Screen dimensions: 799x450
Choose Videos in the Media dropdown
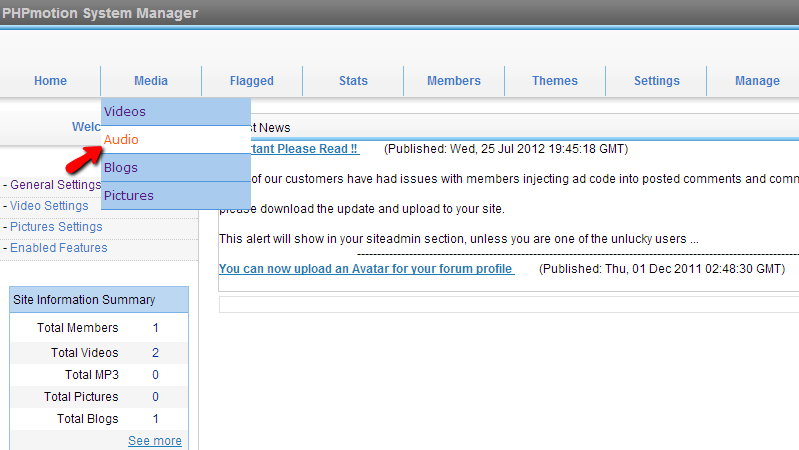pyautogui.click(x=176, y=112)
